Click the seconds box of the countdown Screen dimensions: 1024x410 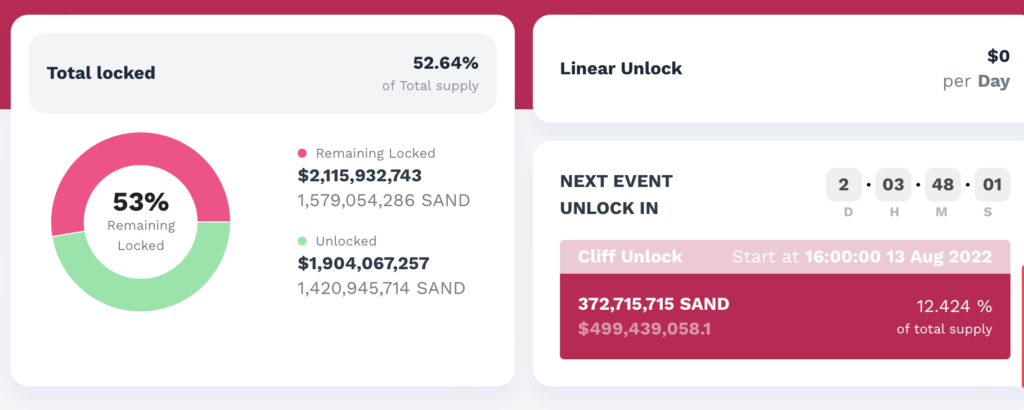(x=992, y=185)
